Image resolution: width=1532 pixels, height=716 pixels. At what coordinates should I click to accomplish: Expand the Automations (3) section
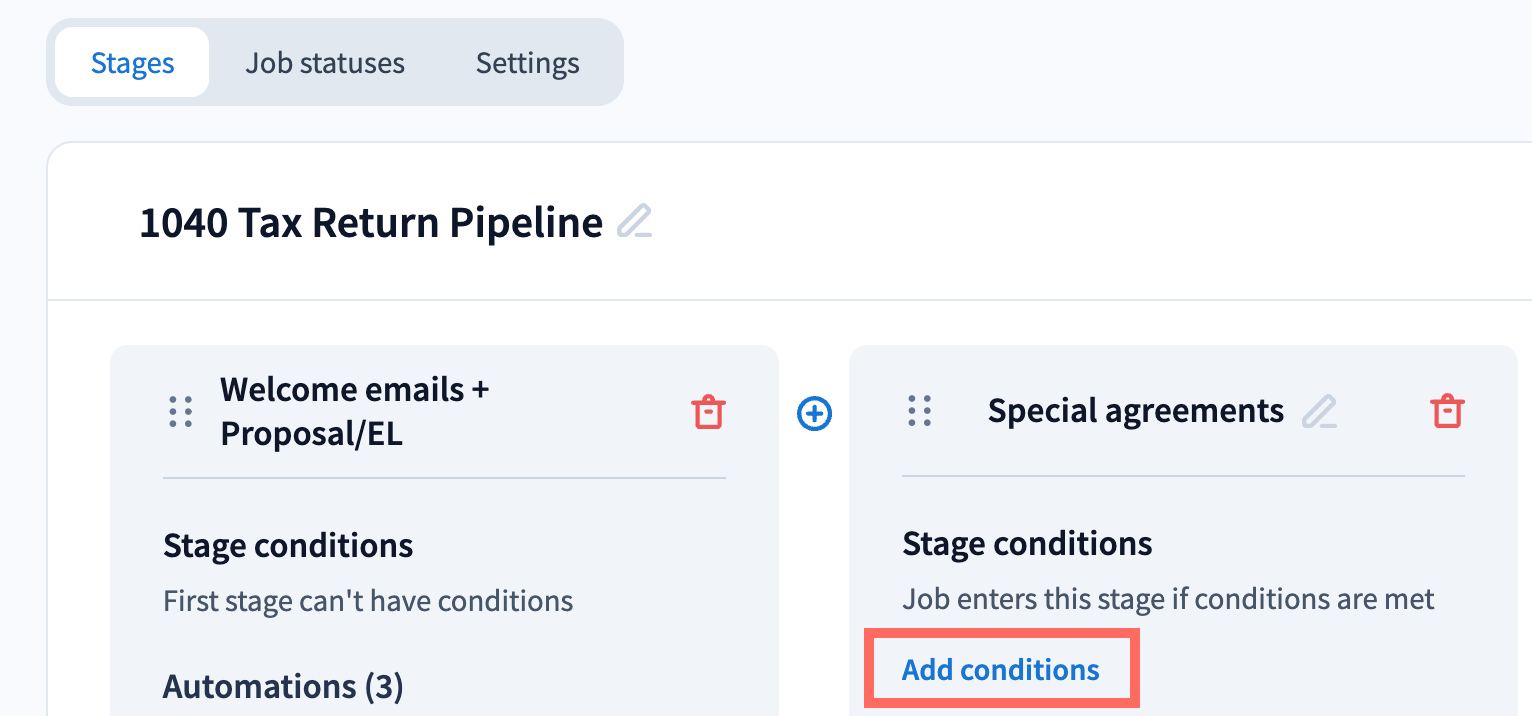(x=283, y=687)
